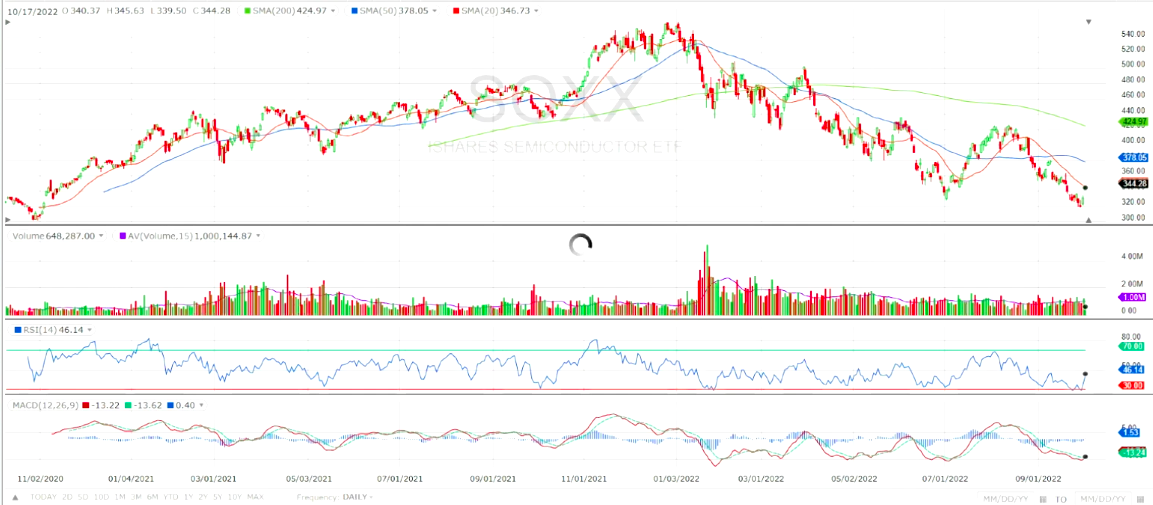The height and width of the screenshot is (505, 1153).
Task: Click the 344.28 last price axis tag
Action: (1132, 183)
